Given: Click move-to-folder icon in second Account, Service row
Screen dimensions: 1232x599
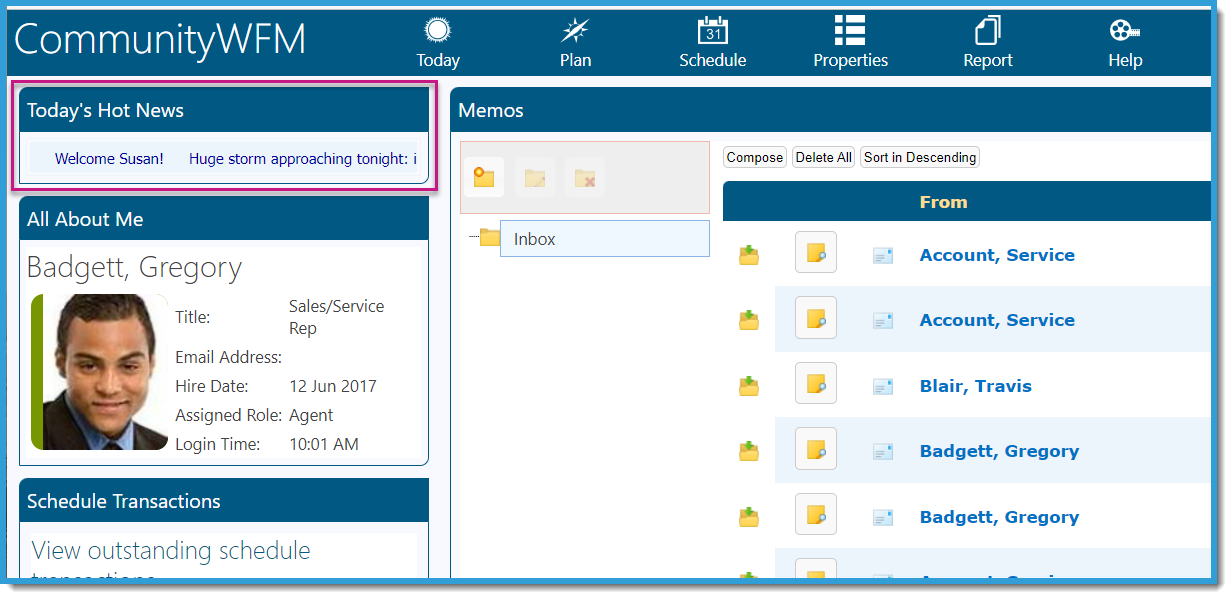Looking at the screenshot, I should (749, 321).
